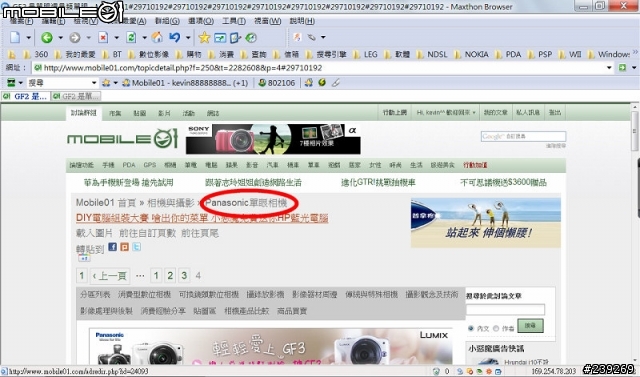Open the 視窗(W) menu

pos(268,21)
